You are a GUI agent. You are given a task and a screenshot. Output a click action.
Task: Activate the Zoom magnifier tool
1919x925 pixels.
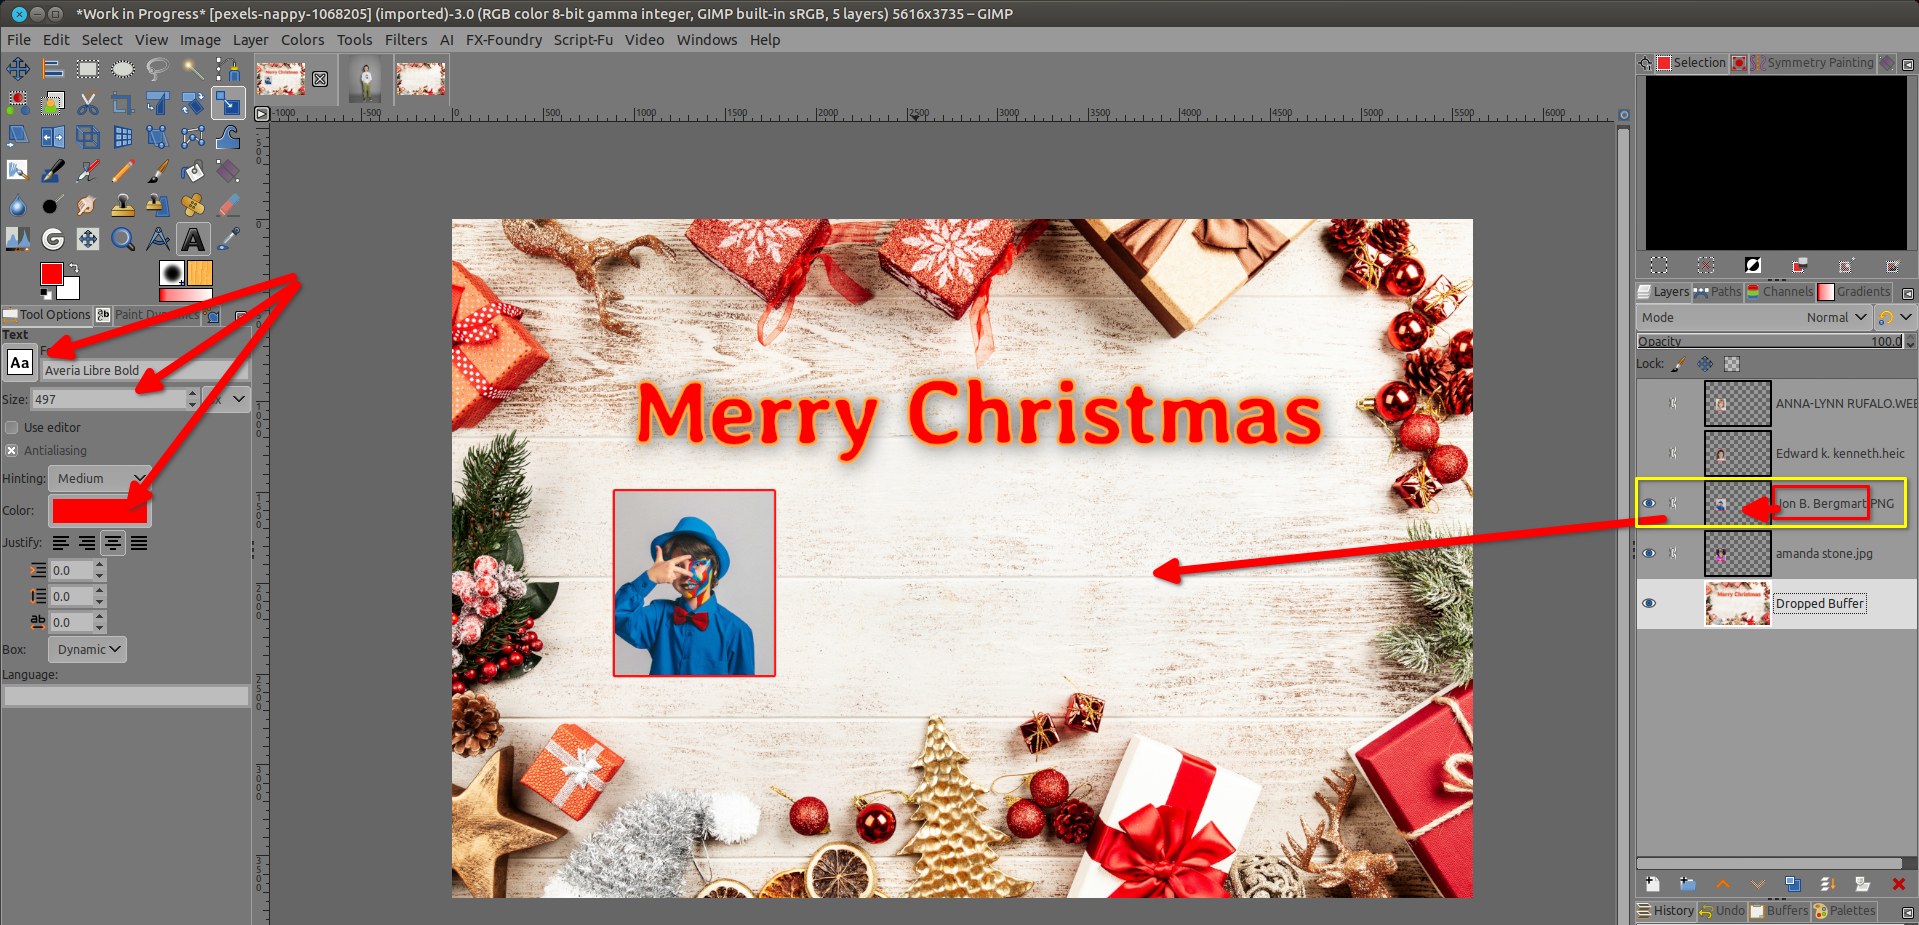point(122,239)
